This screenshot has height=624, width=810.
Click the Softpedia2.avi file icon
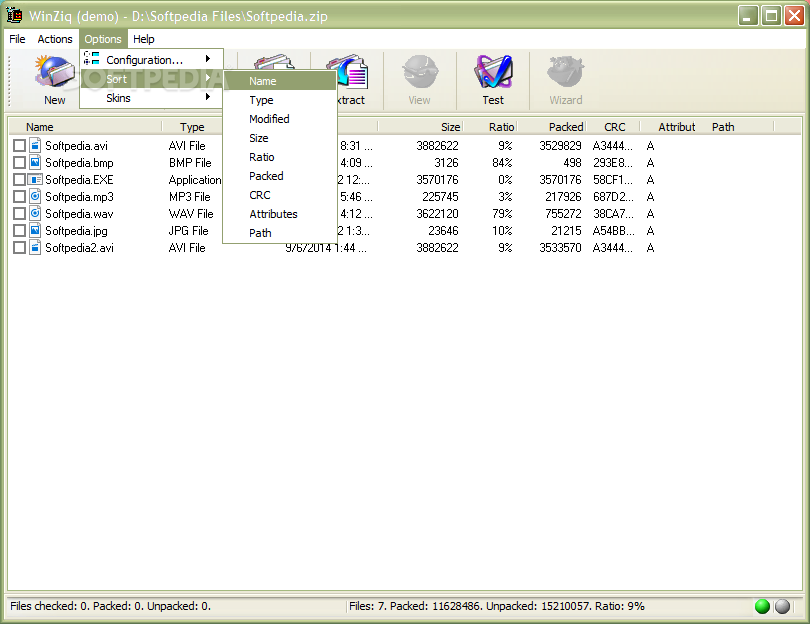35,247
